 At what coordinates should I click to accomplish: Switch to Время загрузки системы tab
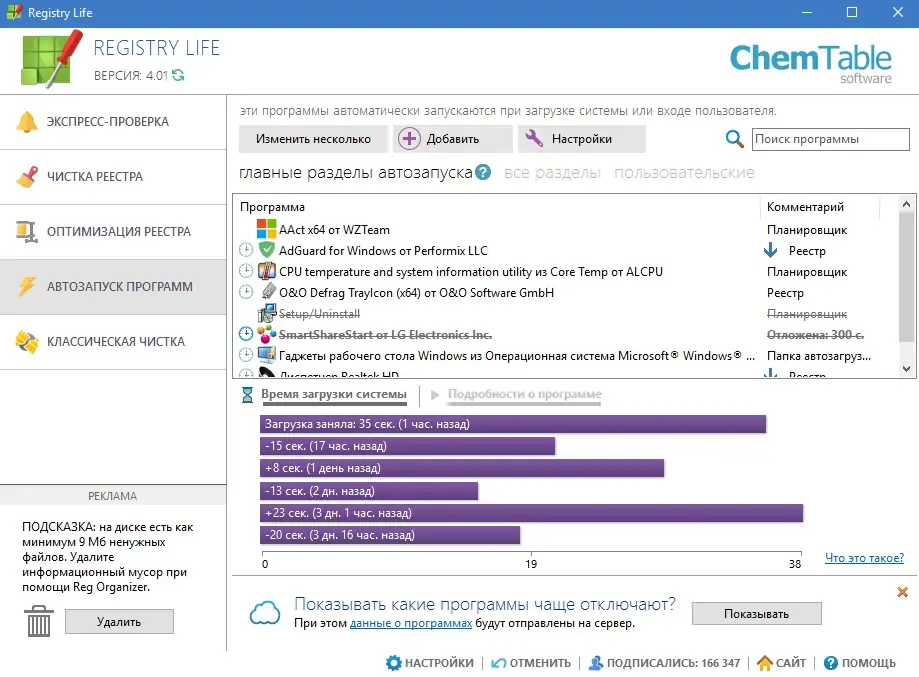coord(333,394)
